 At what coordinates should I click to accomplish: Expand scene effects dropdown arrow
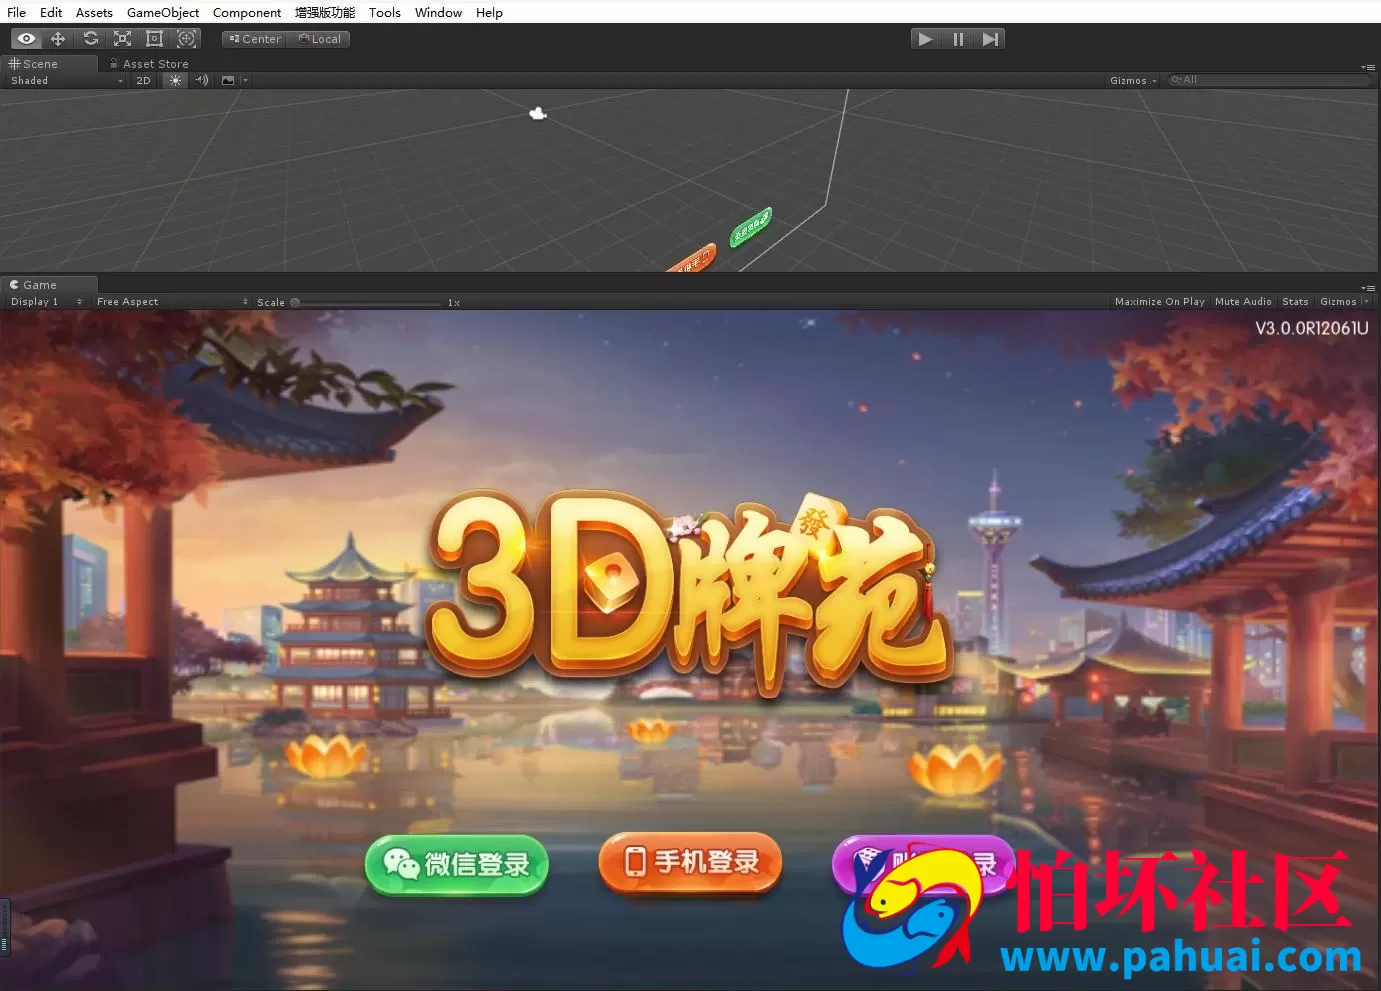coord(245,80)
